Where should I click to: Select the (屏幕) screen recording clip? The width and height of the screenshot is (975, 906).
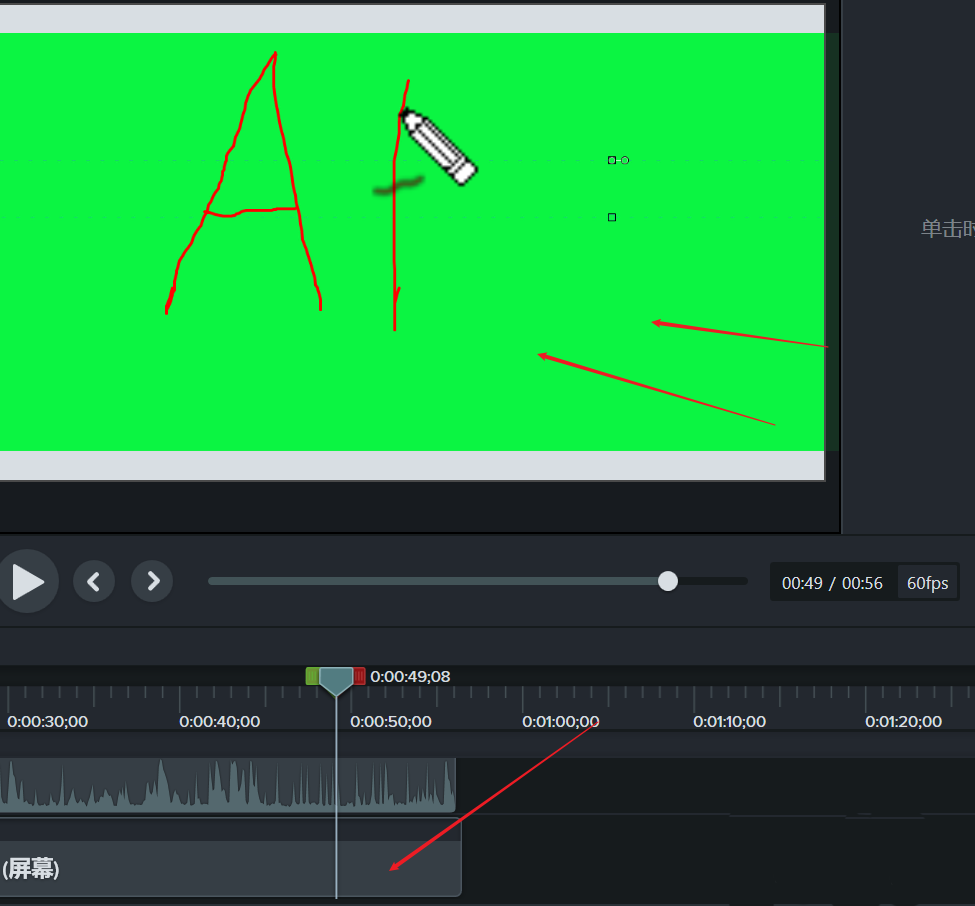200,868
